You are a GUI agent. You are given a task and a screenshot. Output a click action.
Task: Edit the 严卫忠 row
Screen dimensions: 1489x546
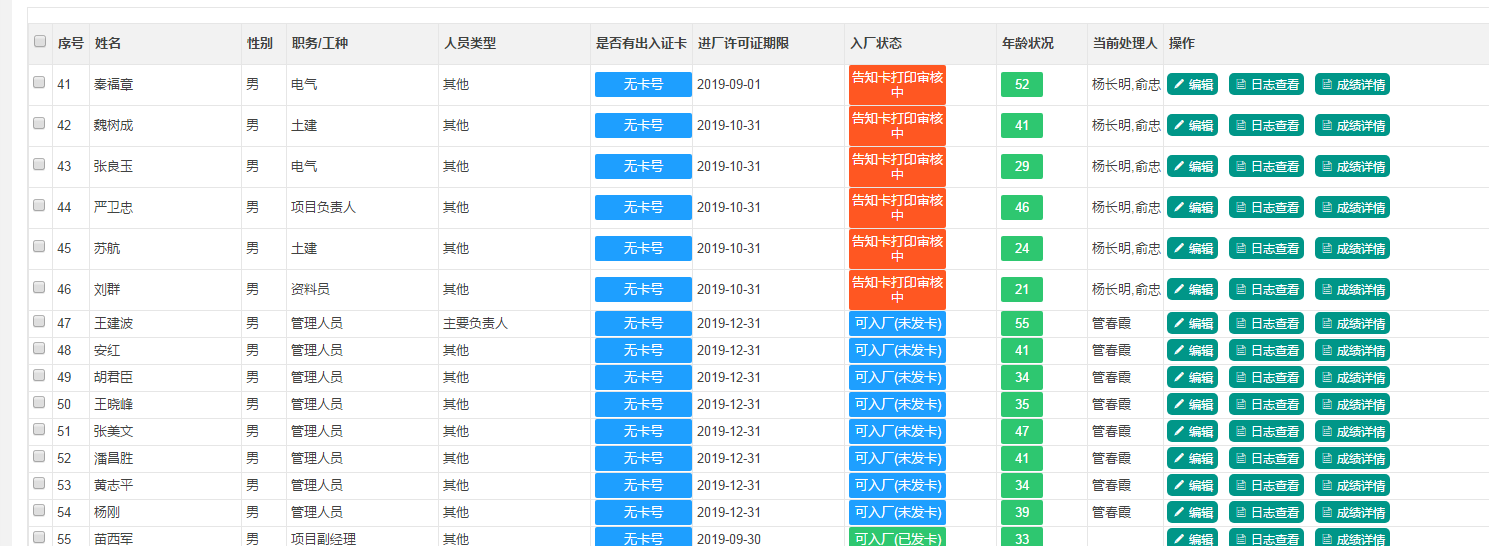point(1192,207)
